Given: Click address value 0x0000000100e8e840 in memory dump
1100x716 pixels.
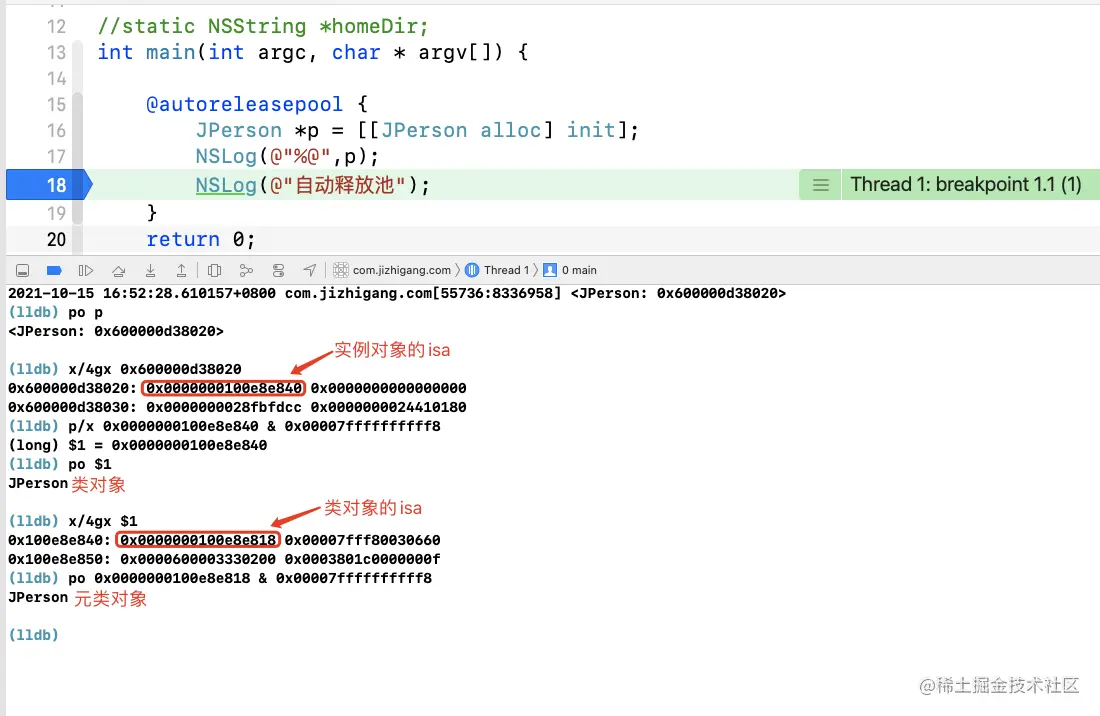Looking at the screenshot, I should 224,388.
